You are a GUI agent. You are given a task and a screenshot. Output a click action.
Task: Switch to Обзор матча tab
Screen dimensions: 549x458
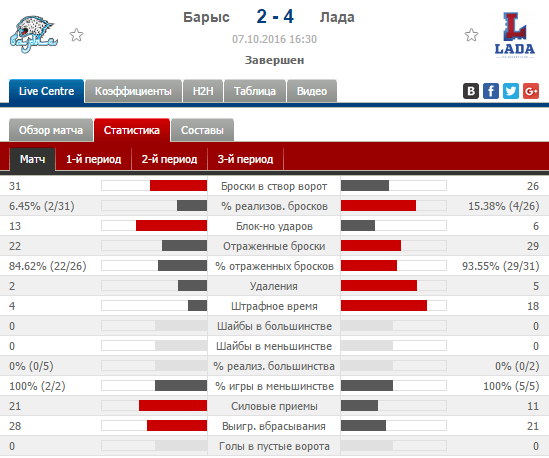(51, 130)
